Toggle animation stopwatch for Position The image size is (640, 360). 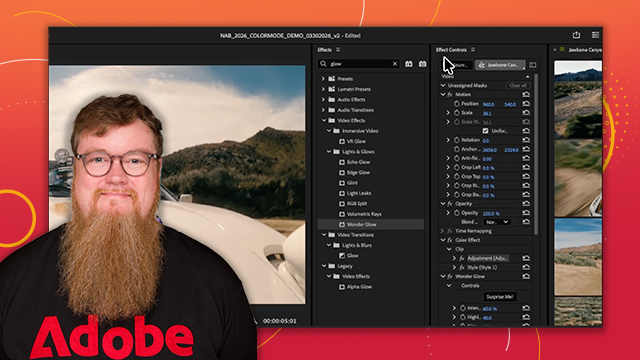point(457,104)
